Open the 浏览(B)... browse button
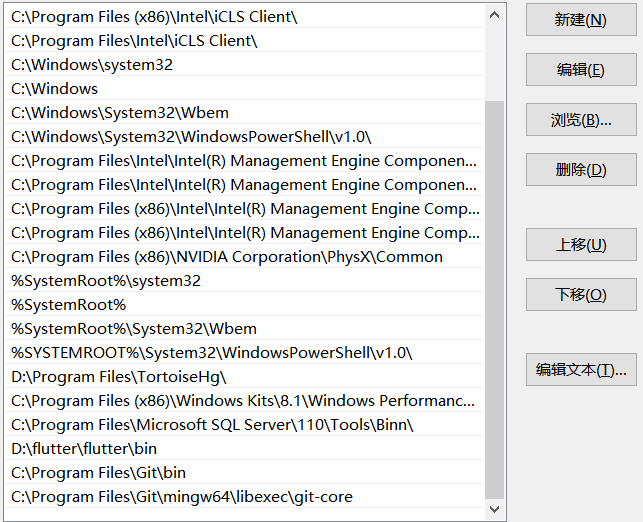This screenshot has width=643, height=522. pyautogui.click(x=581, y=120)
